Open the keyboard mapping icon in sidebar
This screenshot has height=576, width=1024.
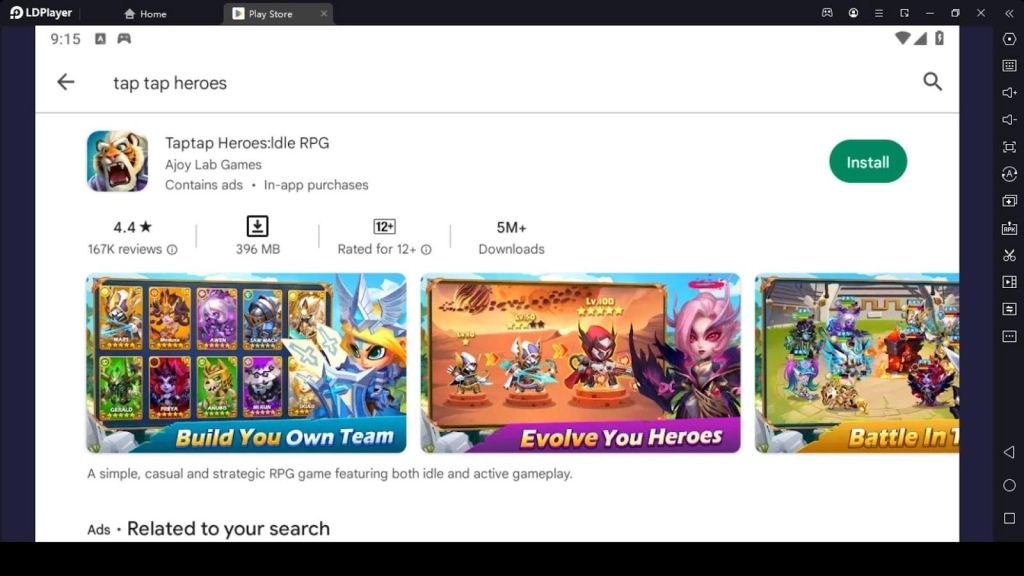point(1009,65)
